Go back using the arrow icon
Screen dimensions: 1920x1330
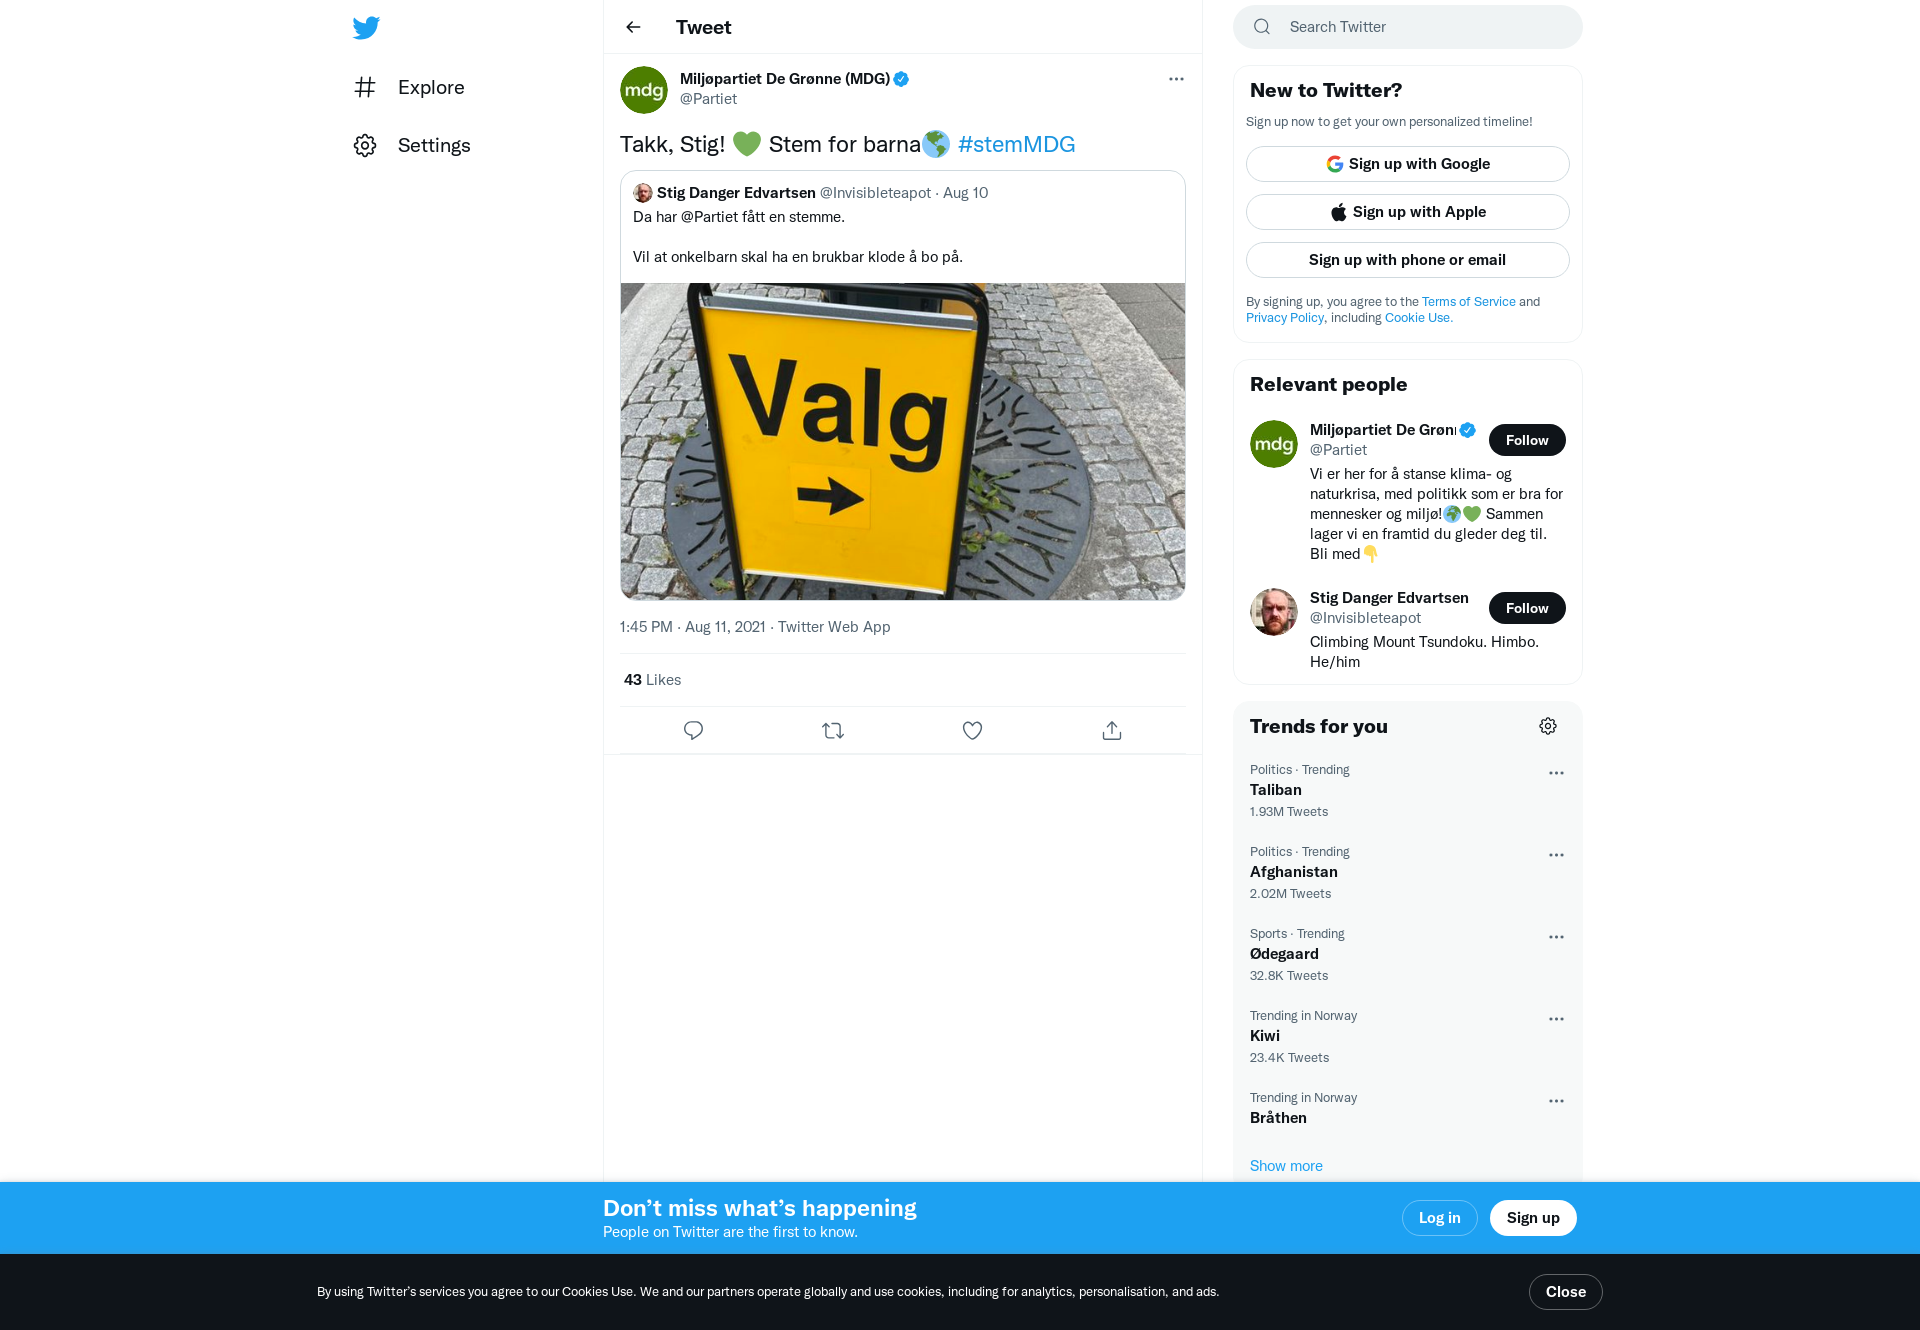pos(633,27)
